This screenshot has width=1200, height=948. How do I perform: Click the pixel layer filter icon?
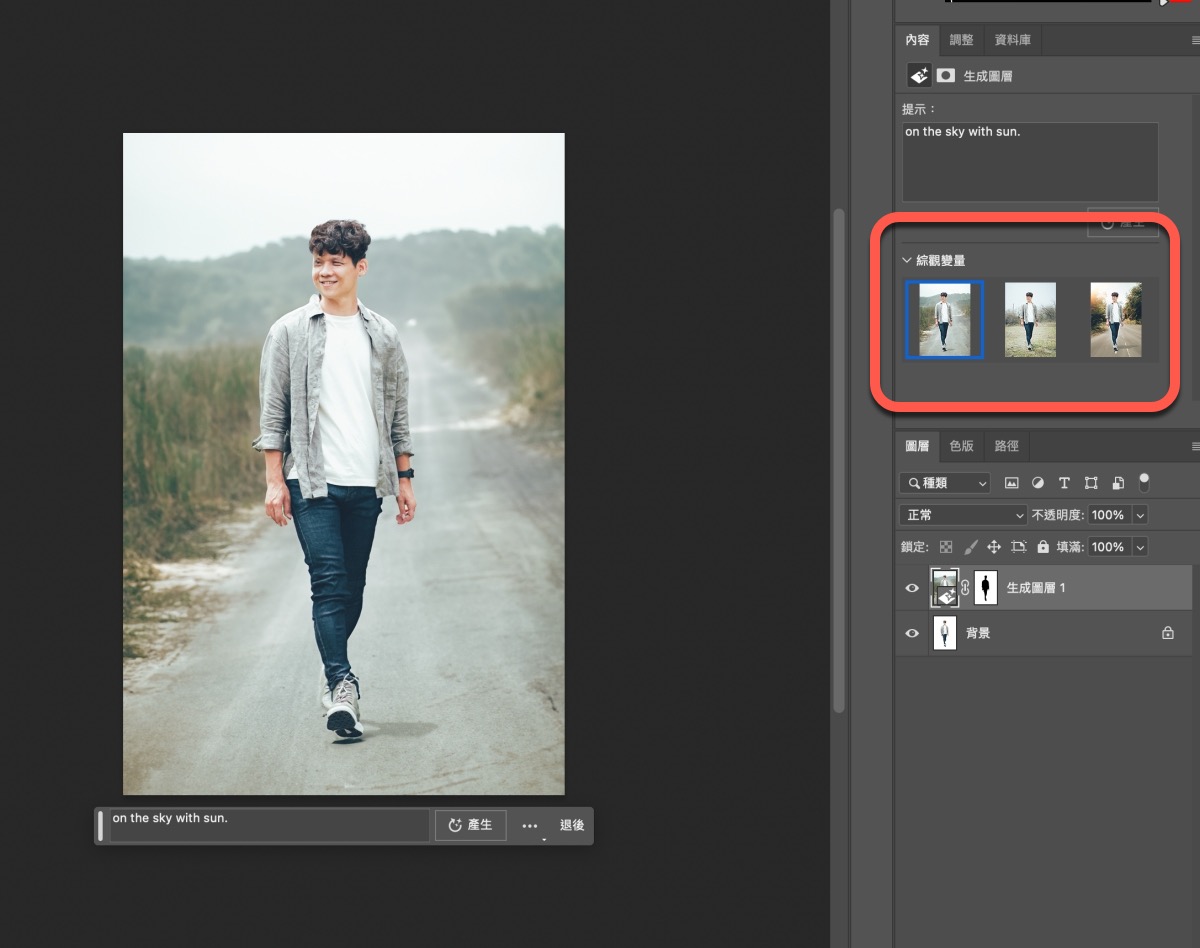1011,483
